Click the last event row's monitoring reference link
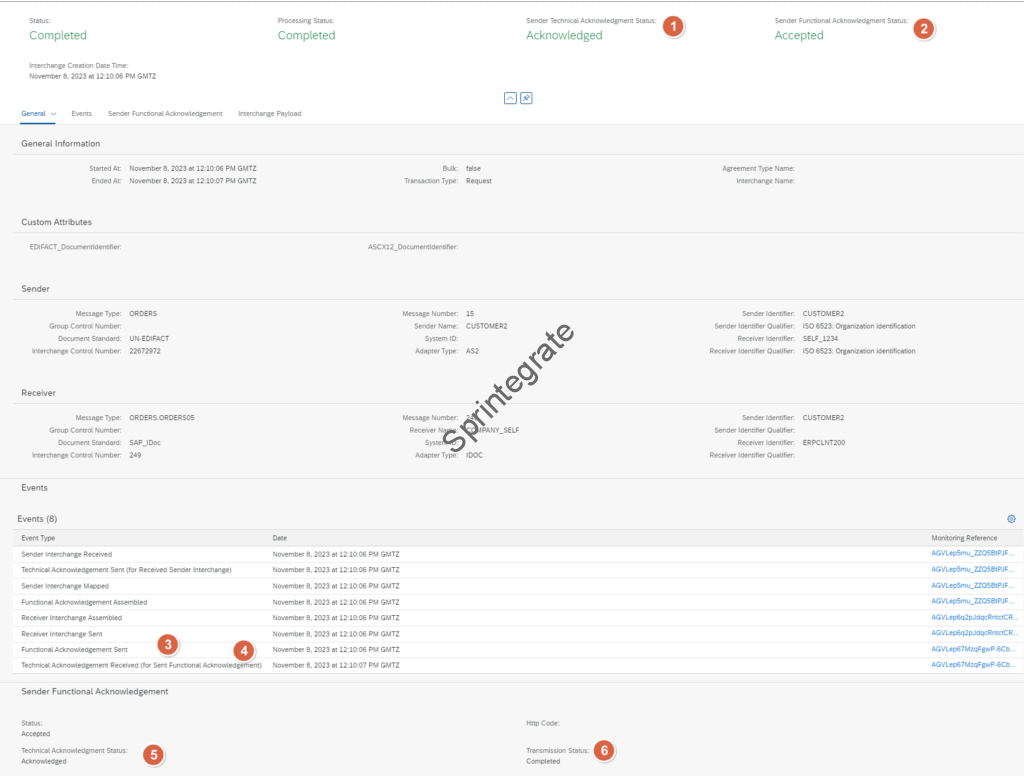The width and height of the screenshot is (1024, 776). 974,665
